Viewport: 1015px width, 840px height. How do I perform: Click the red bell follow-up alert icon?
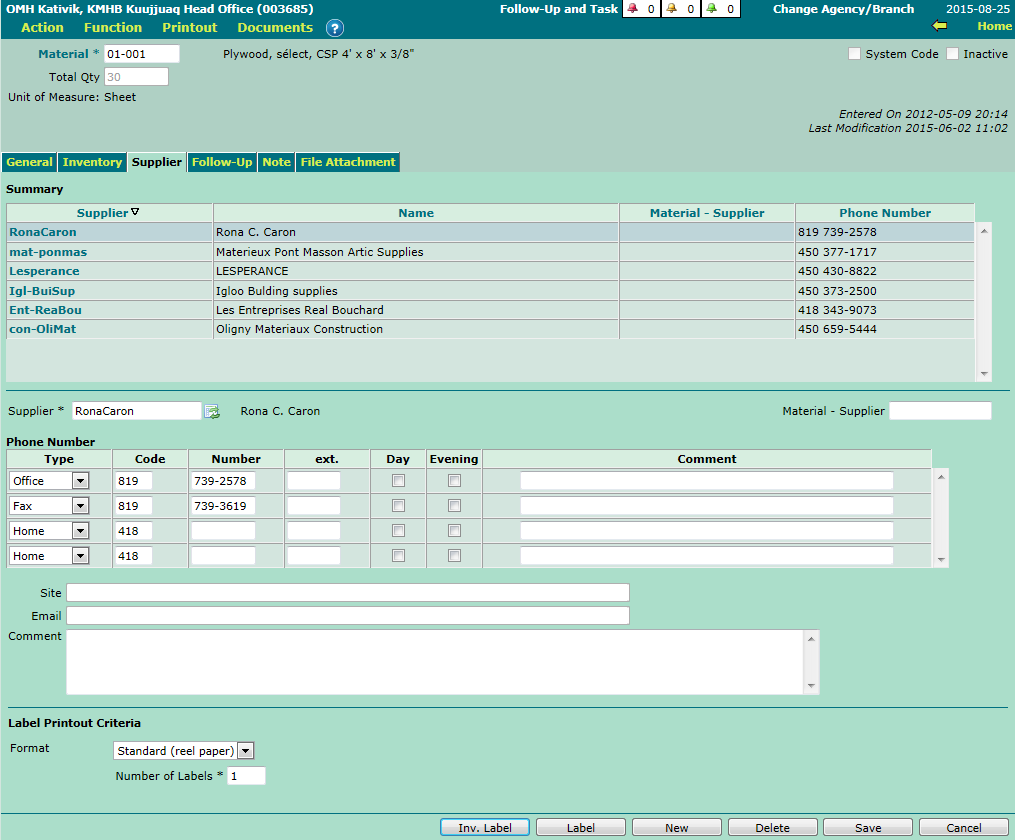pos(632,8)
